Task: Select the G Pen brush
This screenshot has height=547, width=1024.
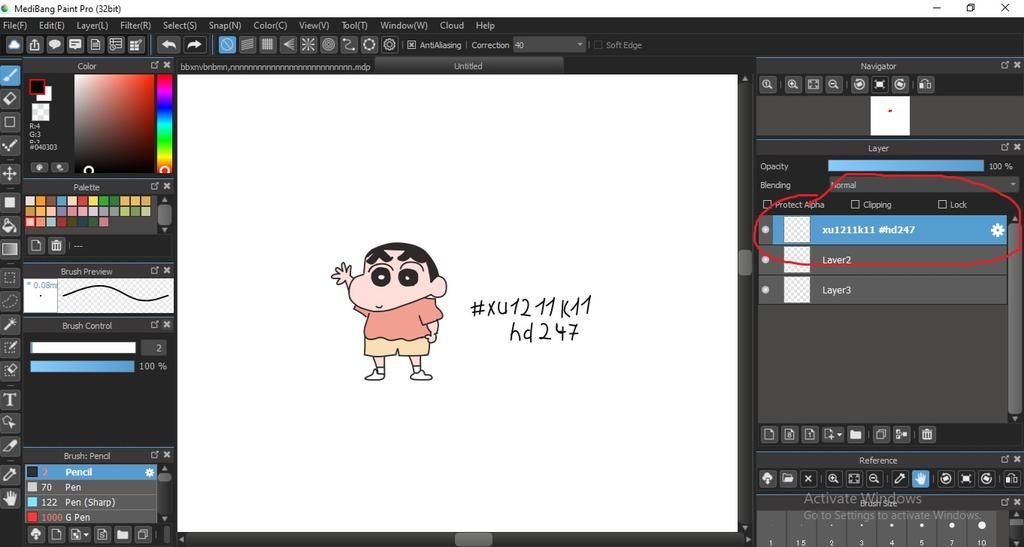Action: pos(91,517)
